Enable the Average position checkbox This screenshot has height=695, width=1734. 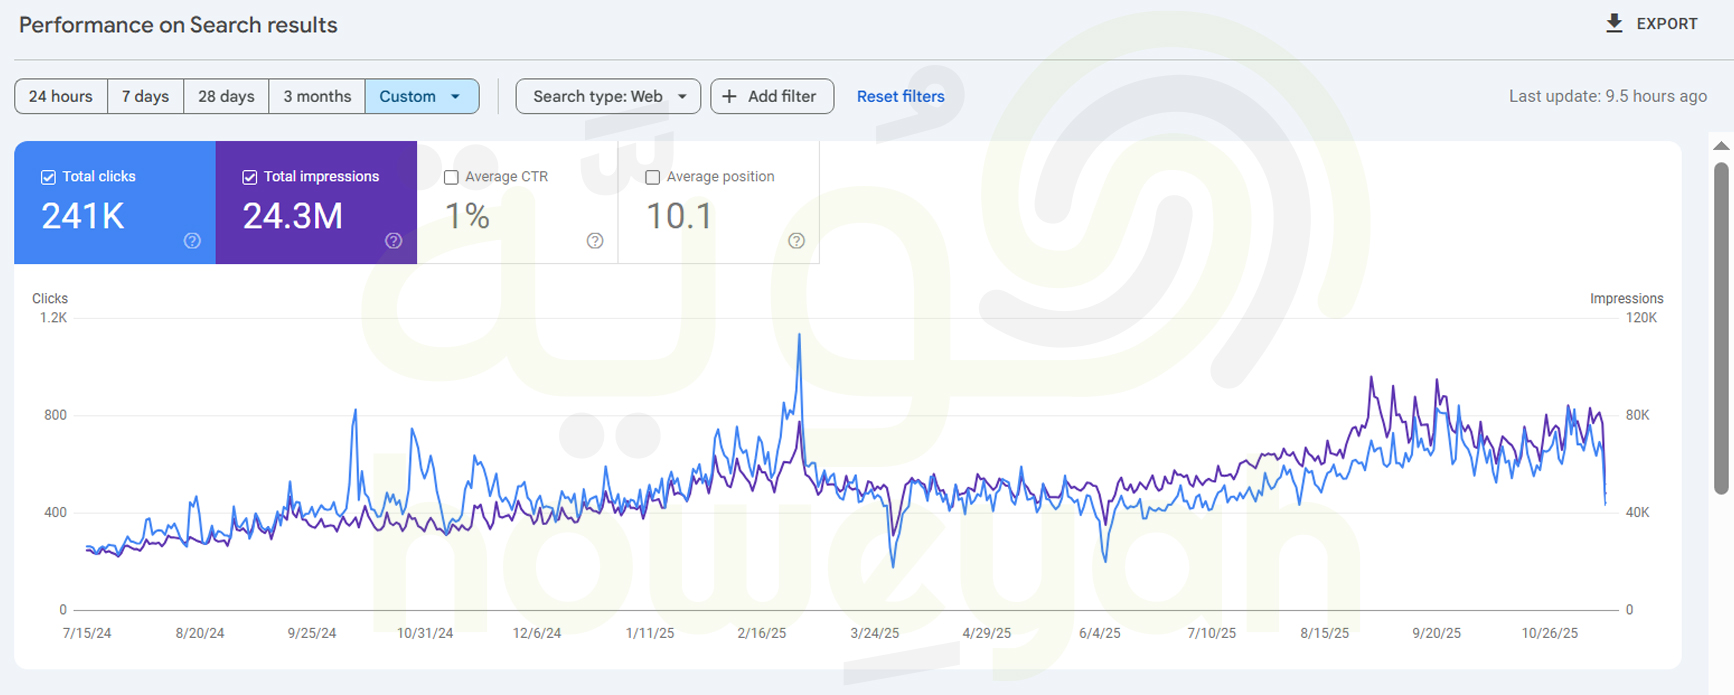tap(653, 177)
